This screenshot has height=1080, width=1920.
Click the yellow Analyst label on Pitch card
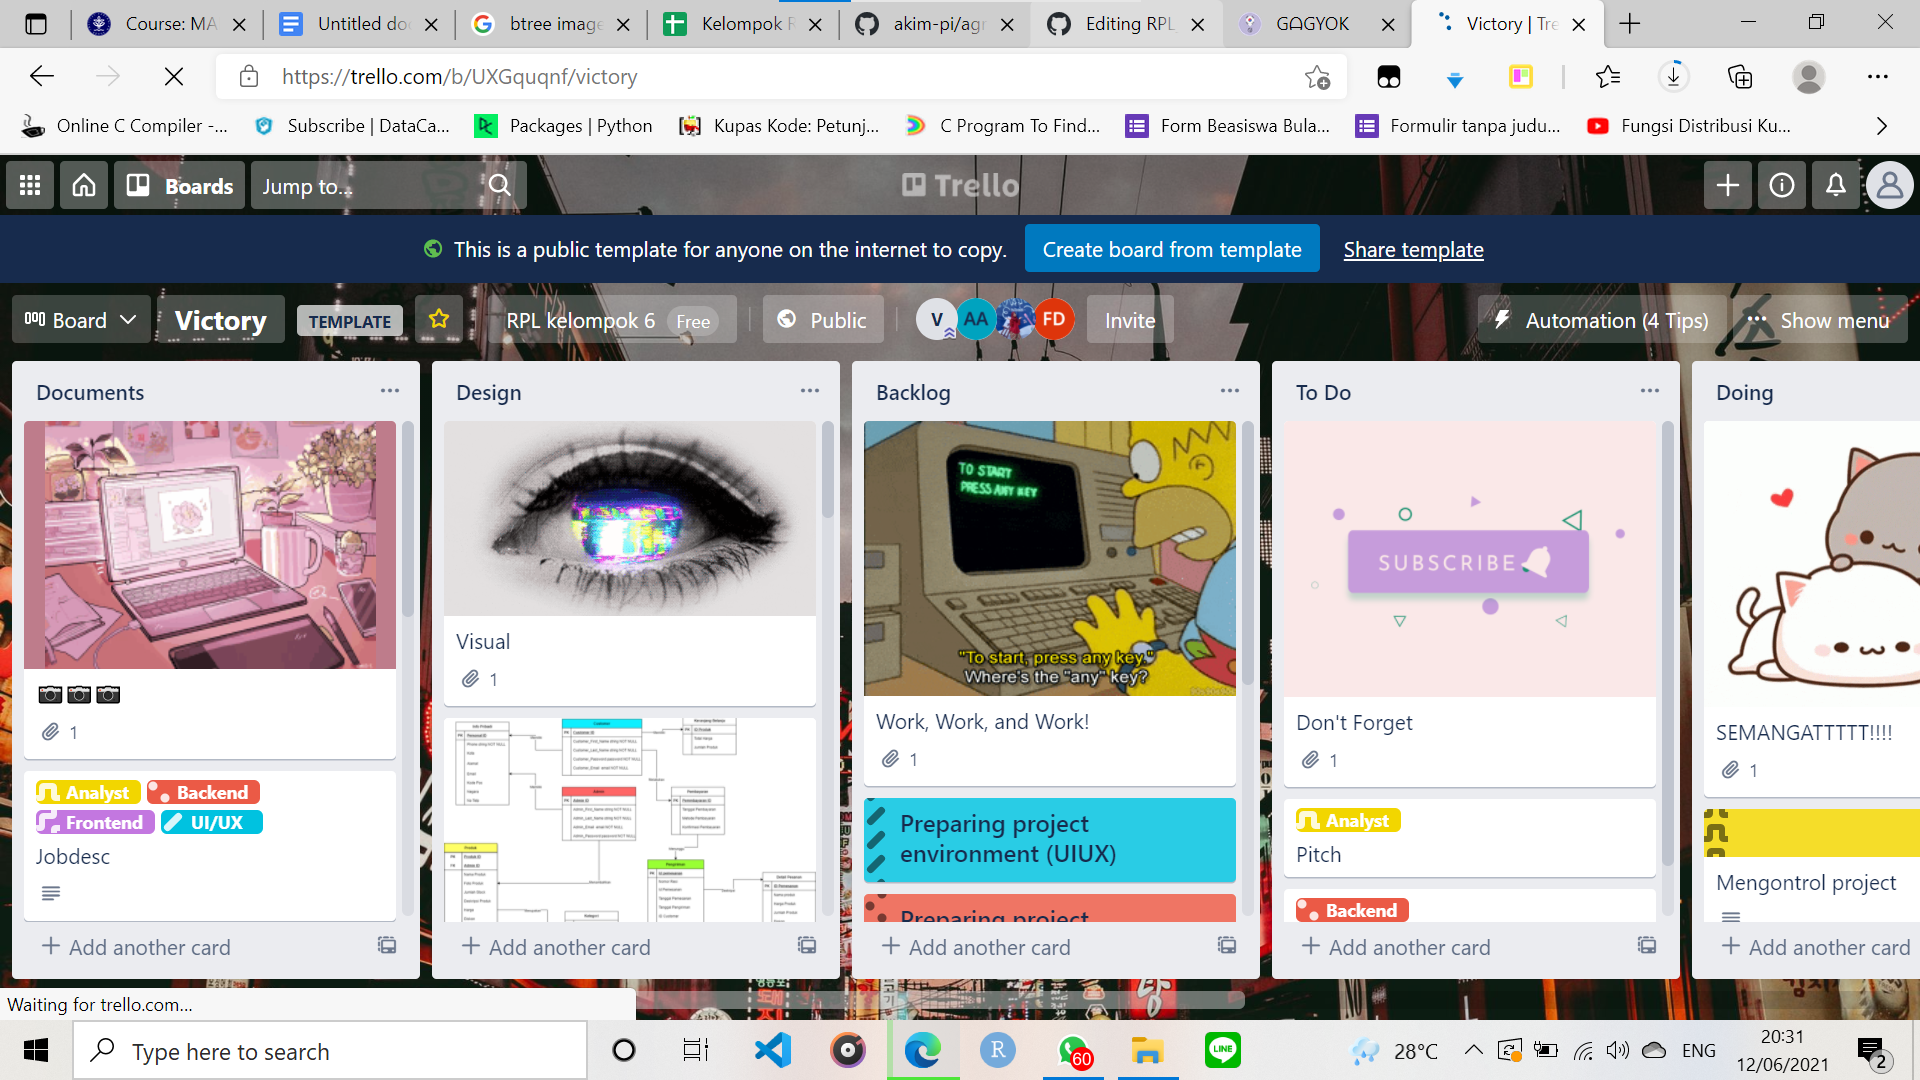coord(1347,821)
